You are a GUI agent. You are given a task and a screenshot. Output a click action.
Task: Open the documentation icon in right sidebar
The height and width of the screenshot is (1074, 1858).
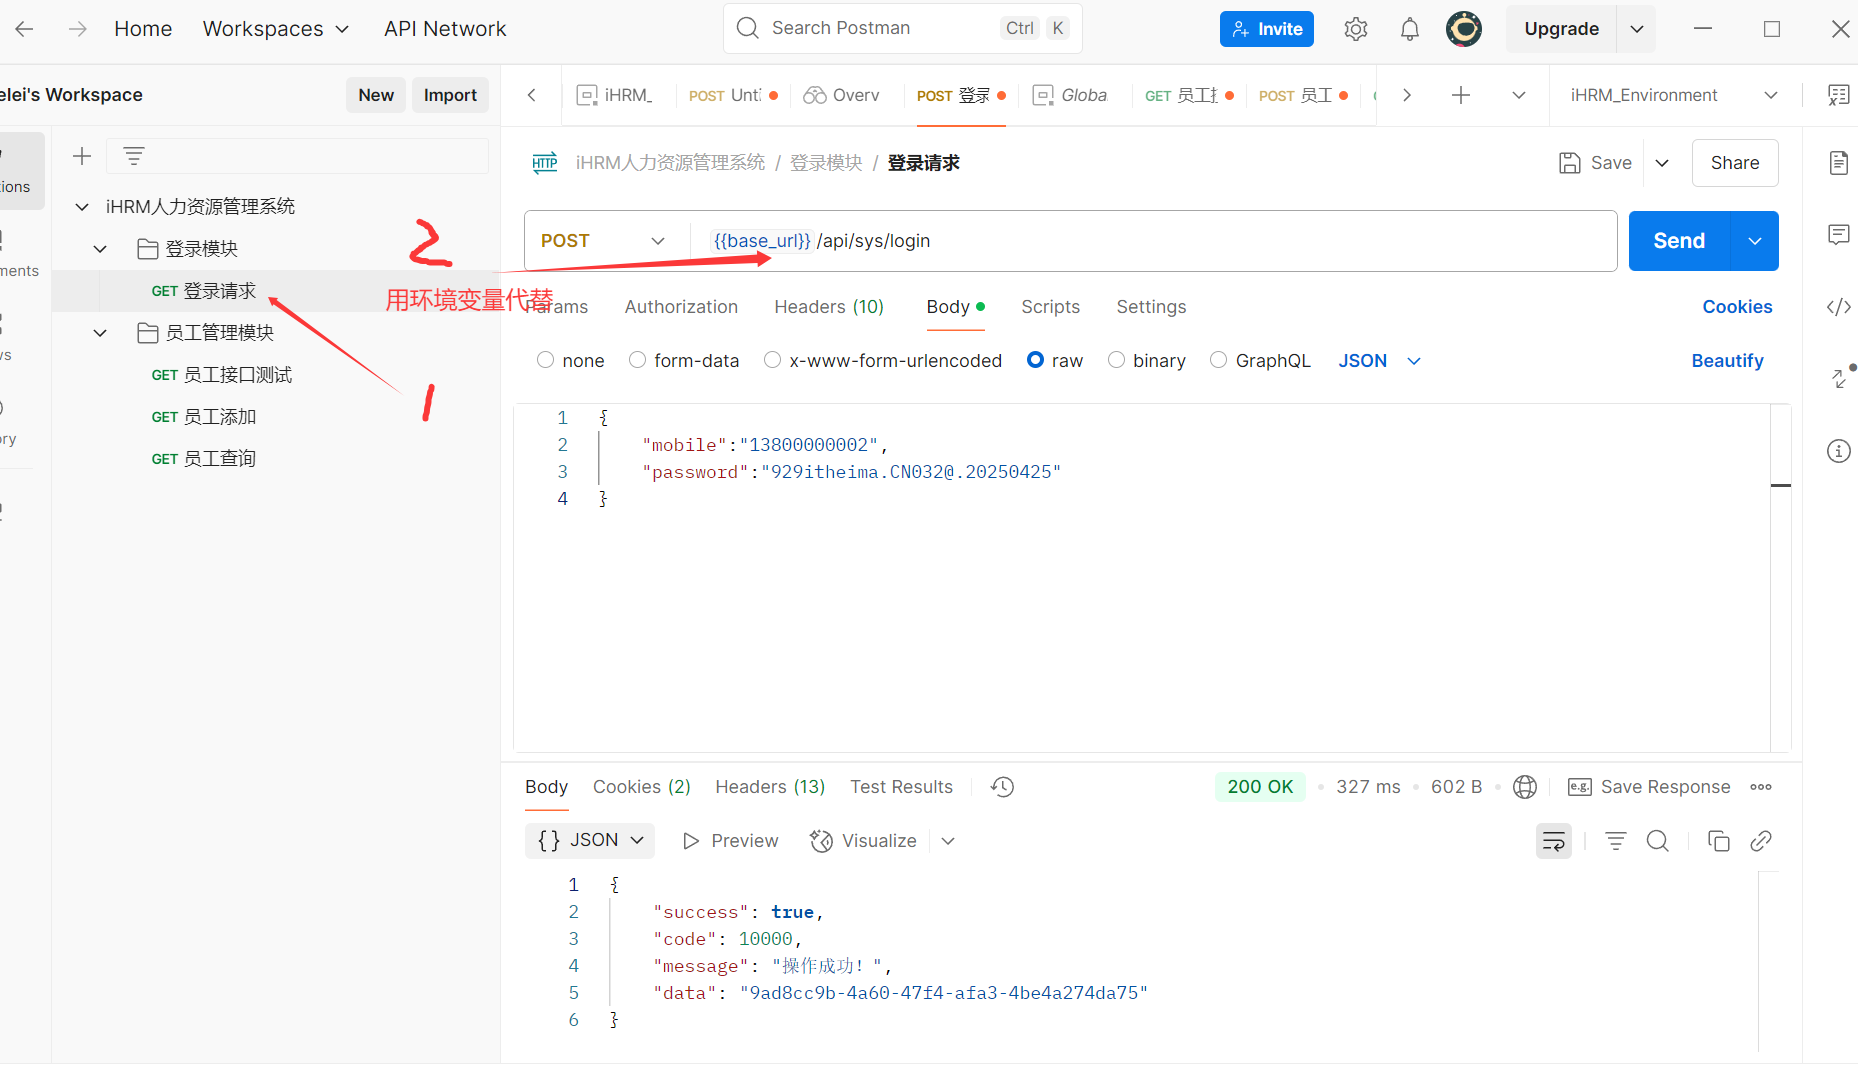1839,163
